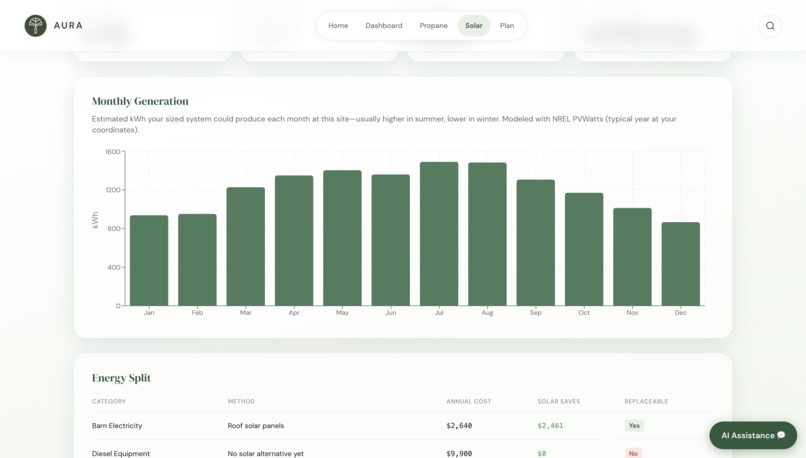Viewport: 806px width, 458px height.
Task: Click the $2,640 annual cost value
Action: click(x=459, y=426)
